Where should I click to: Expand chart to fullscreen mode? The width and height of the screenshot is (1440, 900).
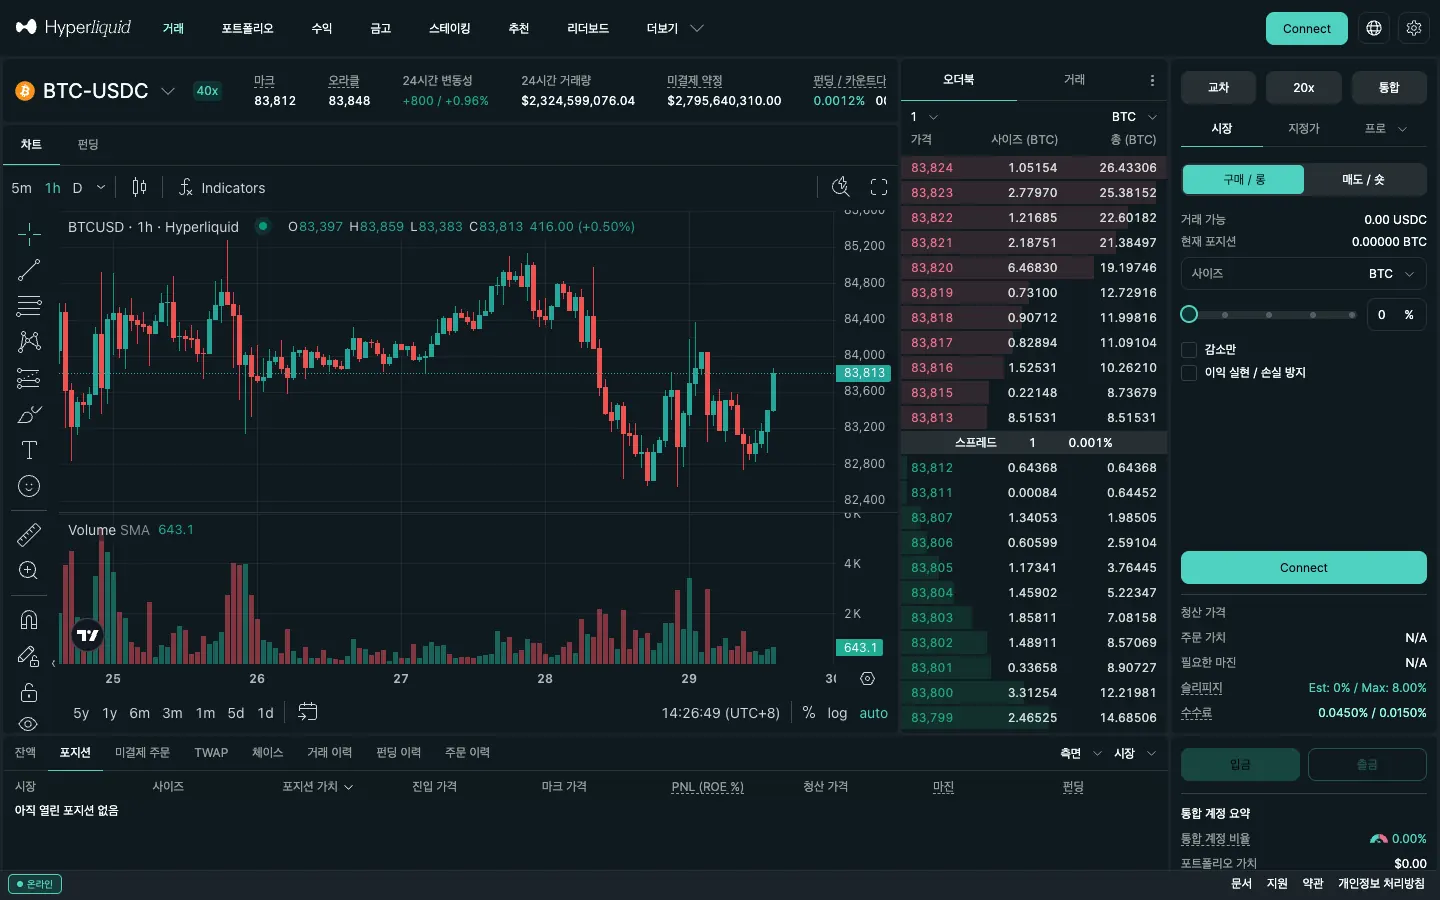pyautogui.click(x=879, y=187)
